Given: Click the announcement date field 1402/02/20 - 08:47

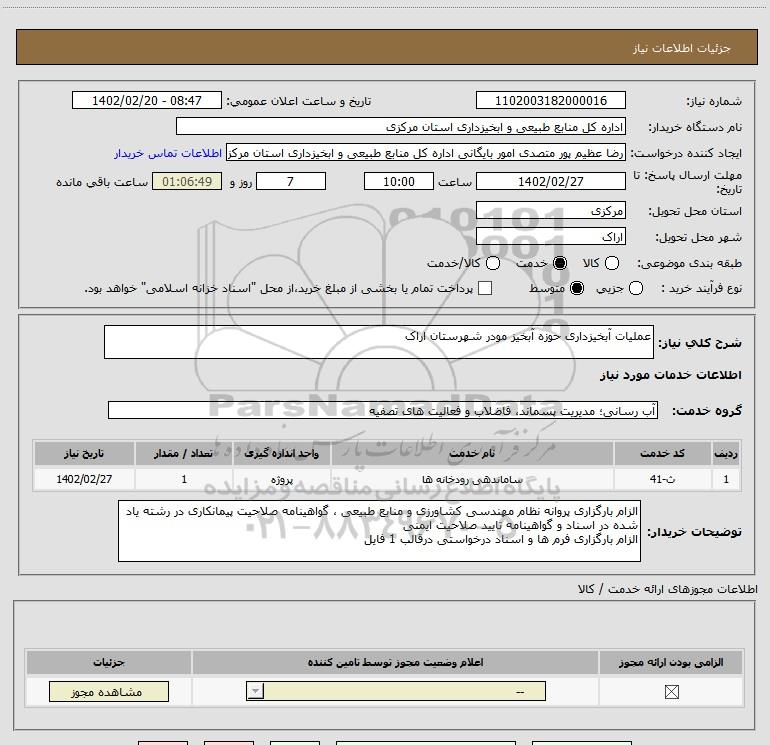Looking at the screenshot, I should (x=147, y=101).
